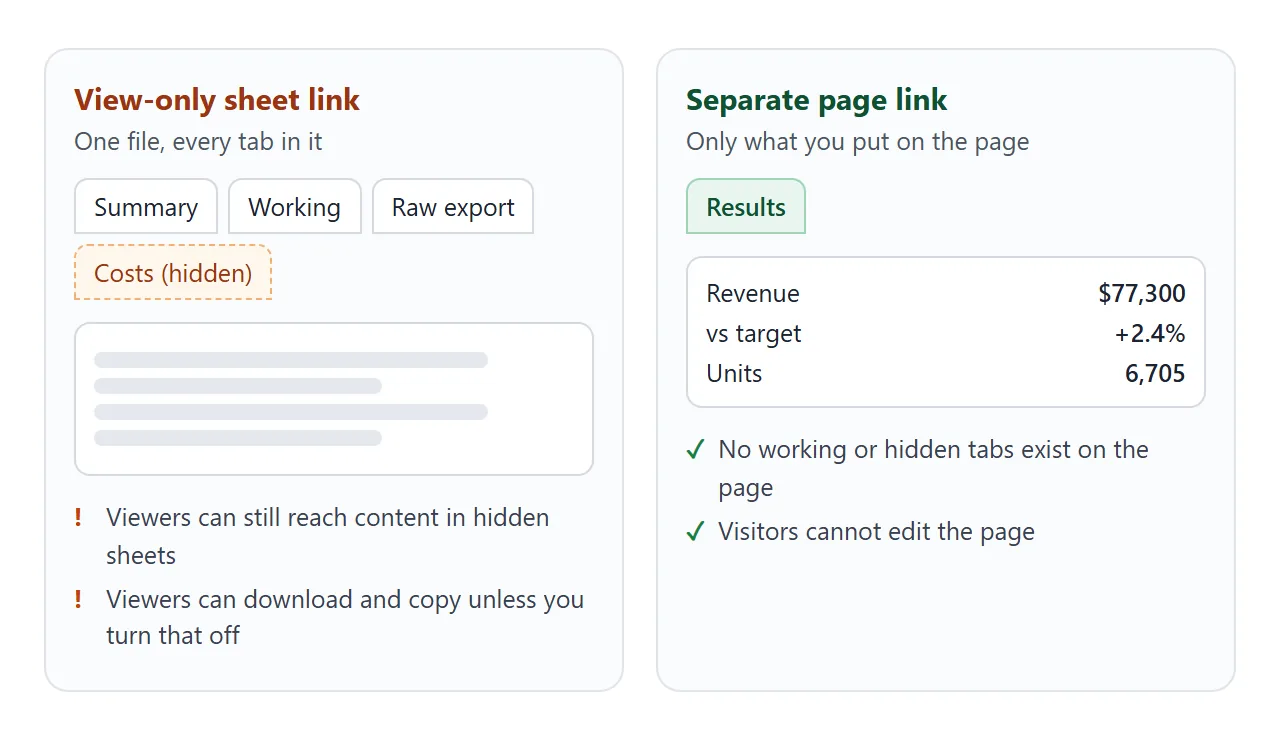
Task: Open the Summary sheet tab
Action: tap(146, 207)
